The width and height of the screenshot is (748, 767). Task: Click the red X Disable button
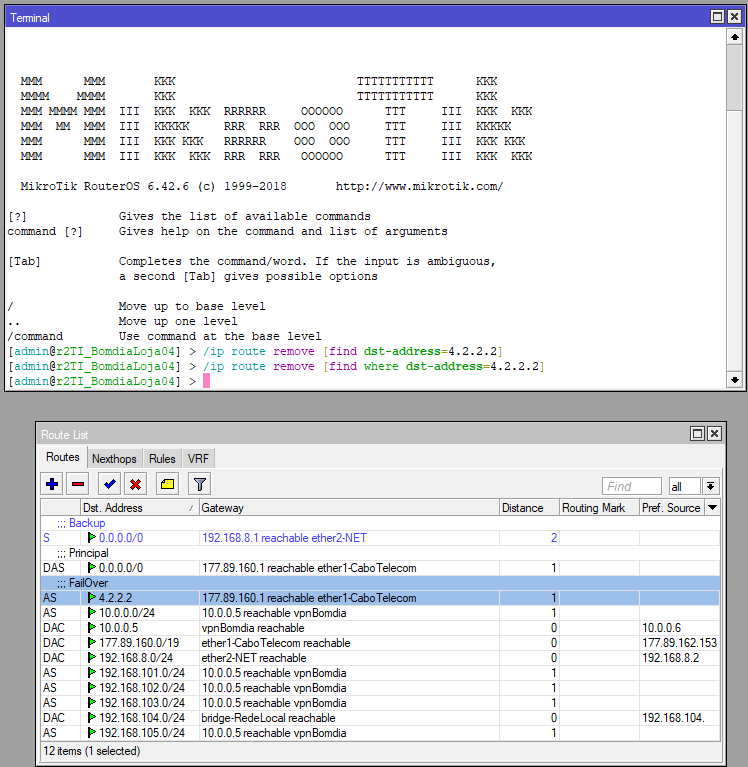coord(135,484)
